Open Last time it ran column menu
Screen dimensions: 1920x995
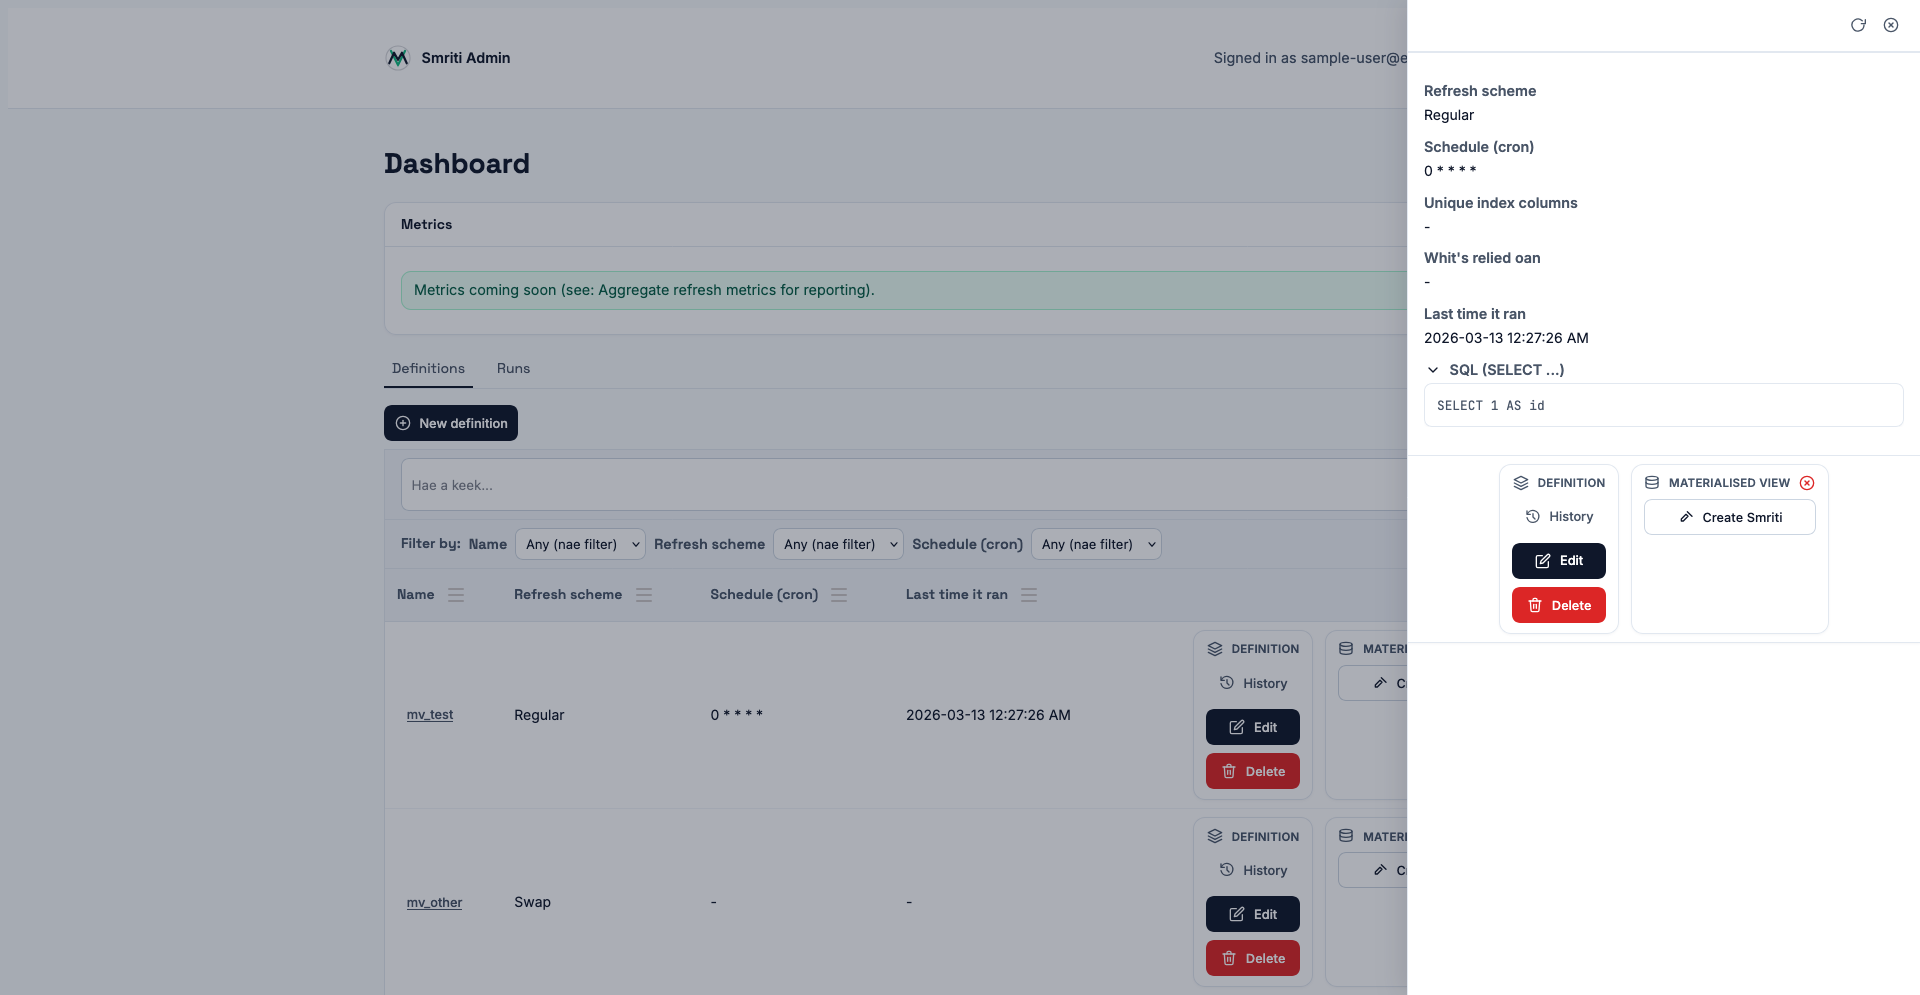point(1029,595)
